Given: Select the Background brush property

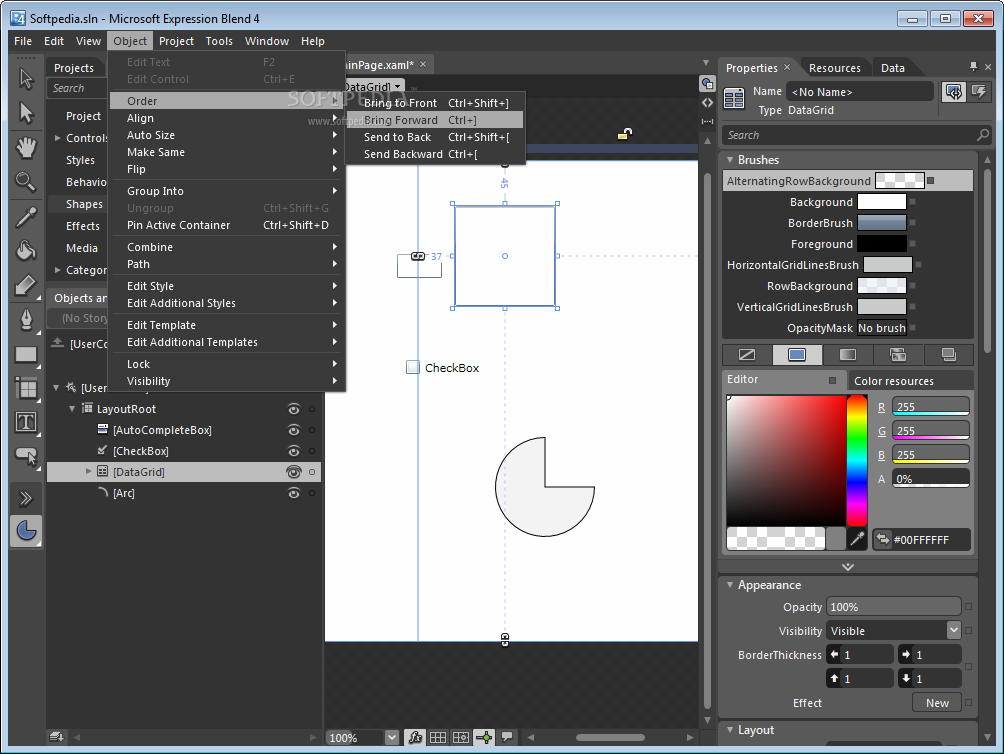Looking at the screenshot, I should (x=821, y=202).
